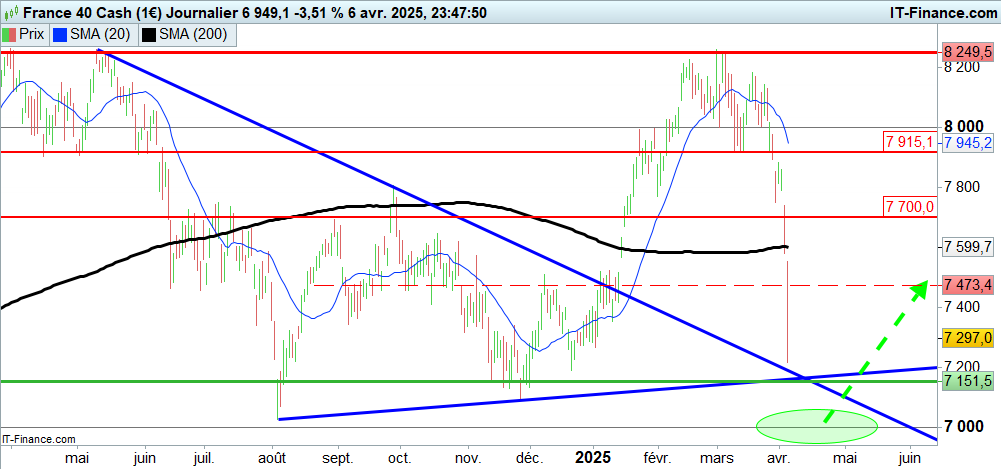The image size is (1001, 469).
Task: Select the green ellipse target zone
Action: [x=816, y=425]
